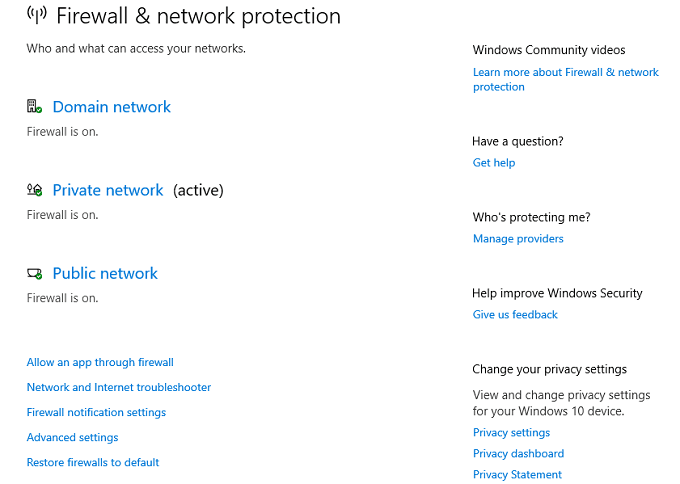Launch Network and Internet troubleshooter
The width and height of the screenshot is (680, 484).
click(118, 387)
